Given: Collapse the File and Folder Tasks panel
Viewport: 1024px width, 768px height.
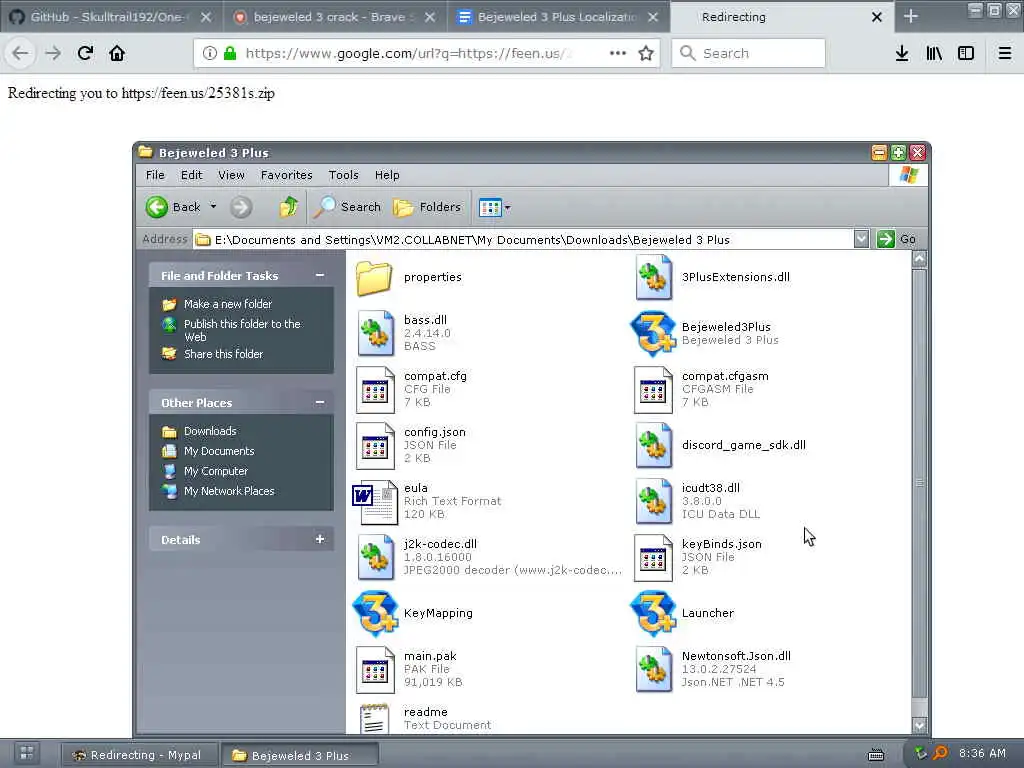Looking at the screenshot, I should (x=320, y=276).
